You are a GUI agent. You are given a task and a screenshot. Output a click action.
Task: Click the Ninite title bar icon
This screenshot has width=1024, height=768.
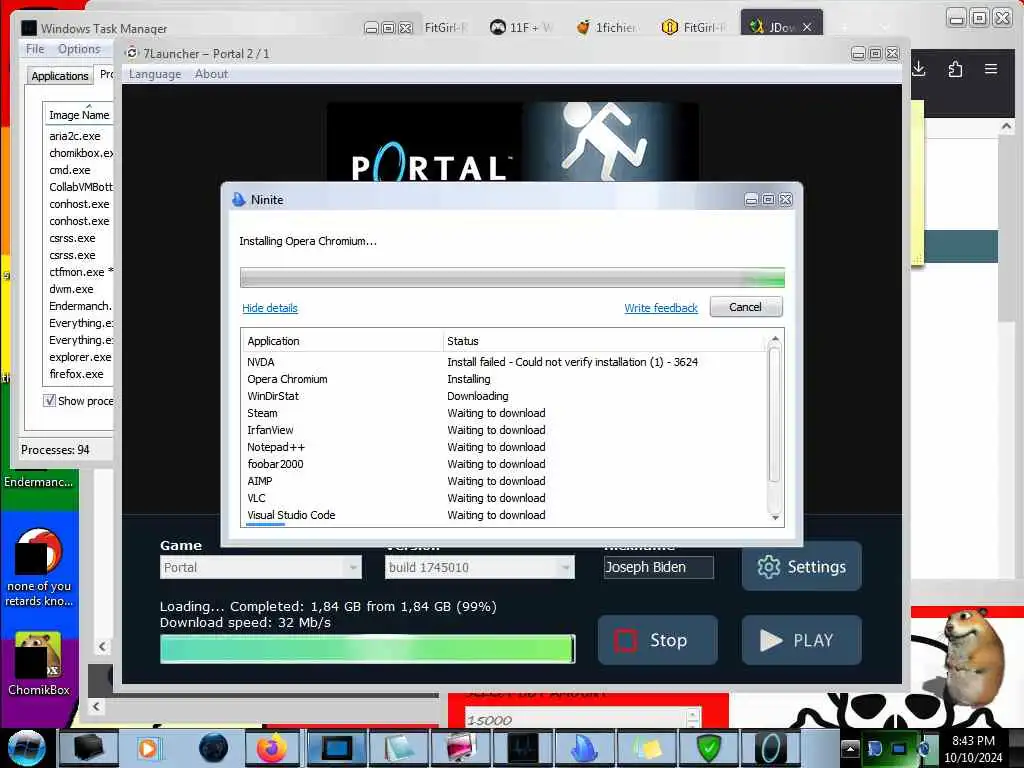pos(239,199)
